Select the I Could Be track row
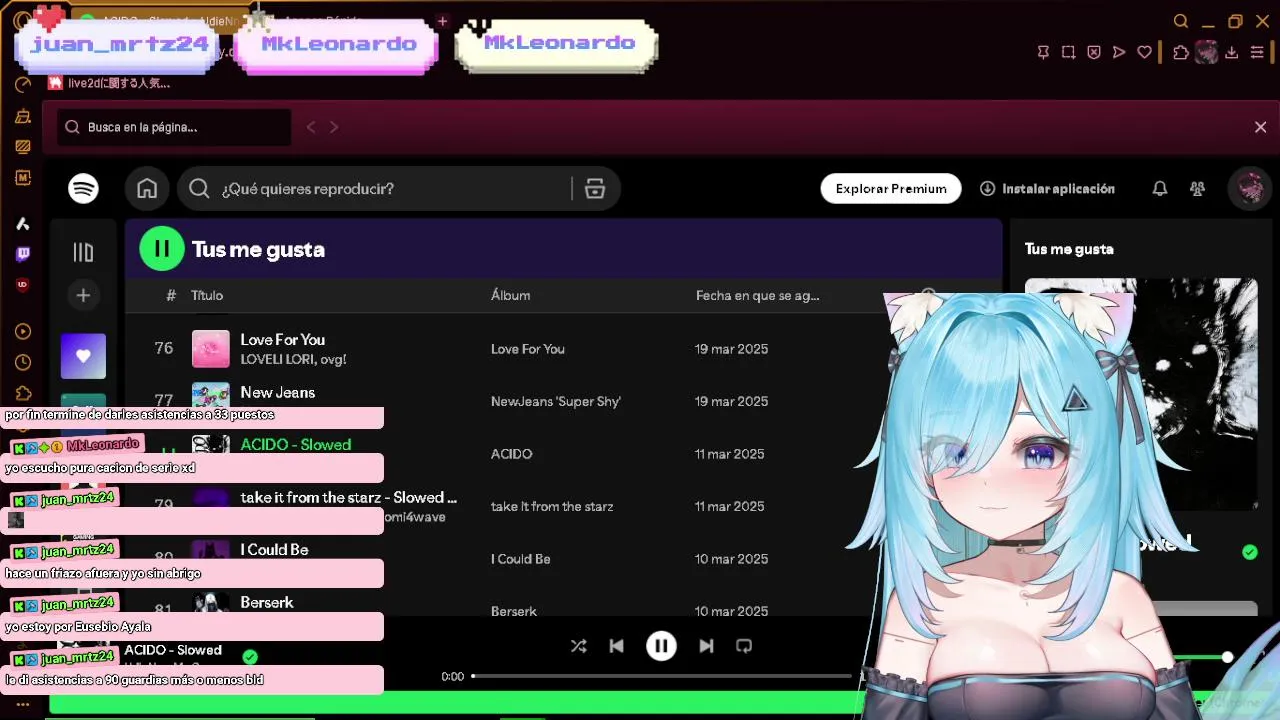The height and width of the screenshot is (720, 1280). click(274, 549)
